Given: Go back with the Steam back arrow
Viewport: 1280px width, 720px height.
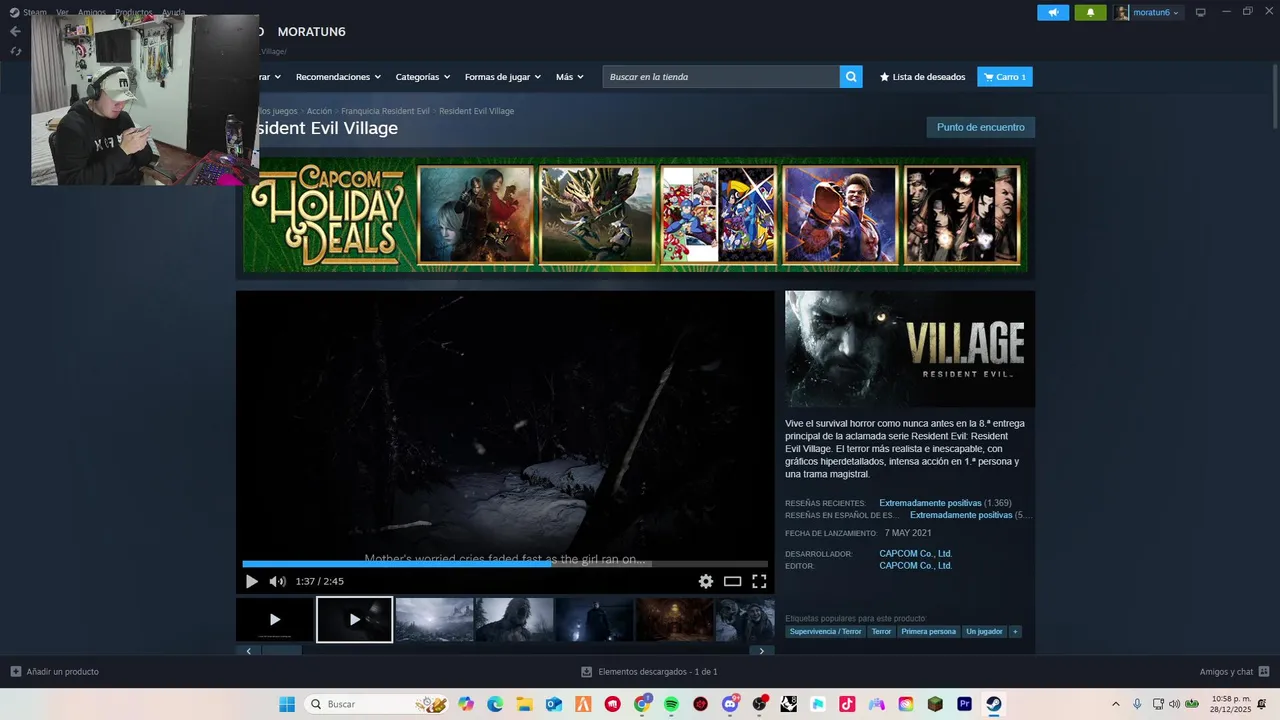Looking at the screenshot, I should (x=15, y=31).
